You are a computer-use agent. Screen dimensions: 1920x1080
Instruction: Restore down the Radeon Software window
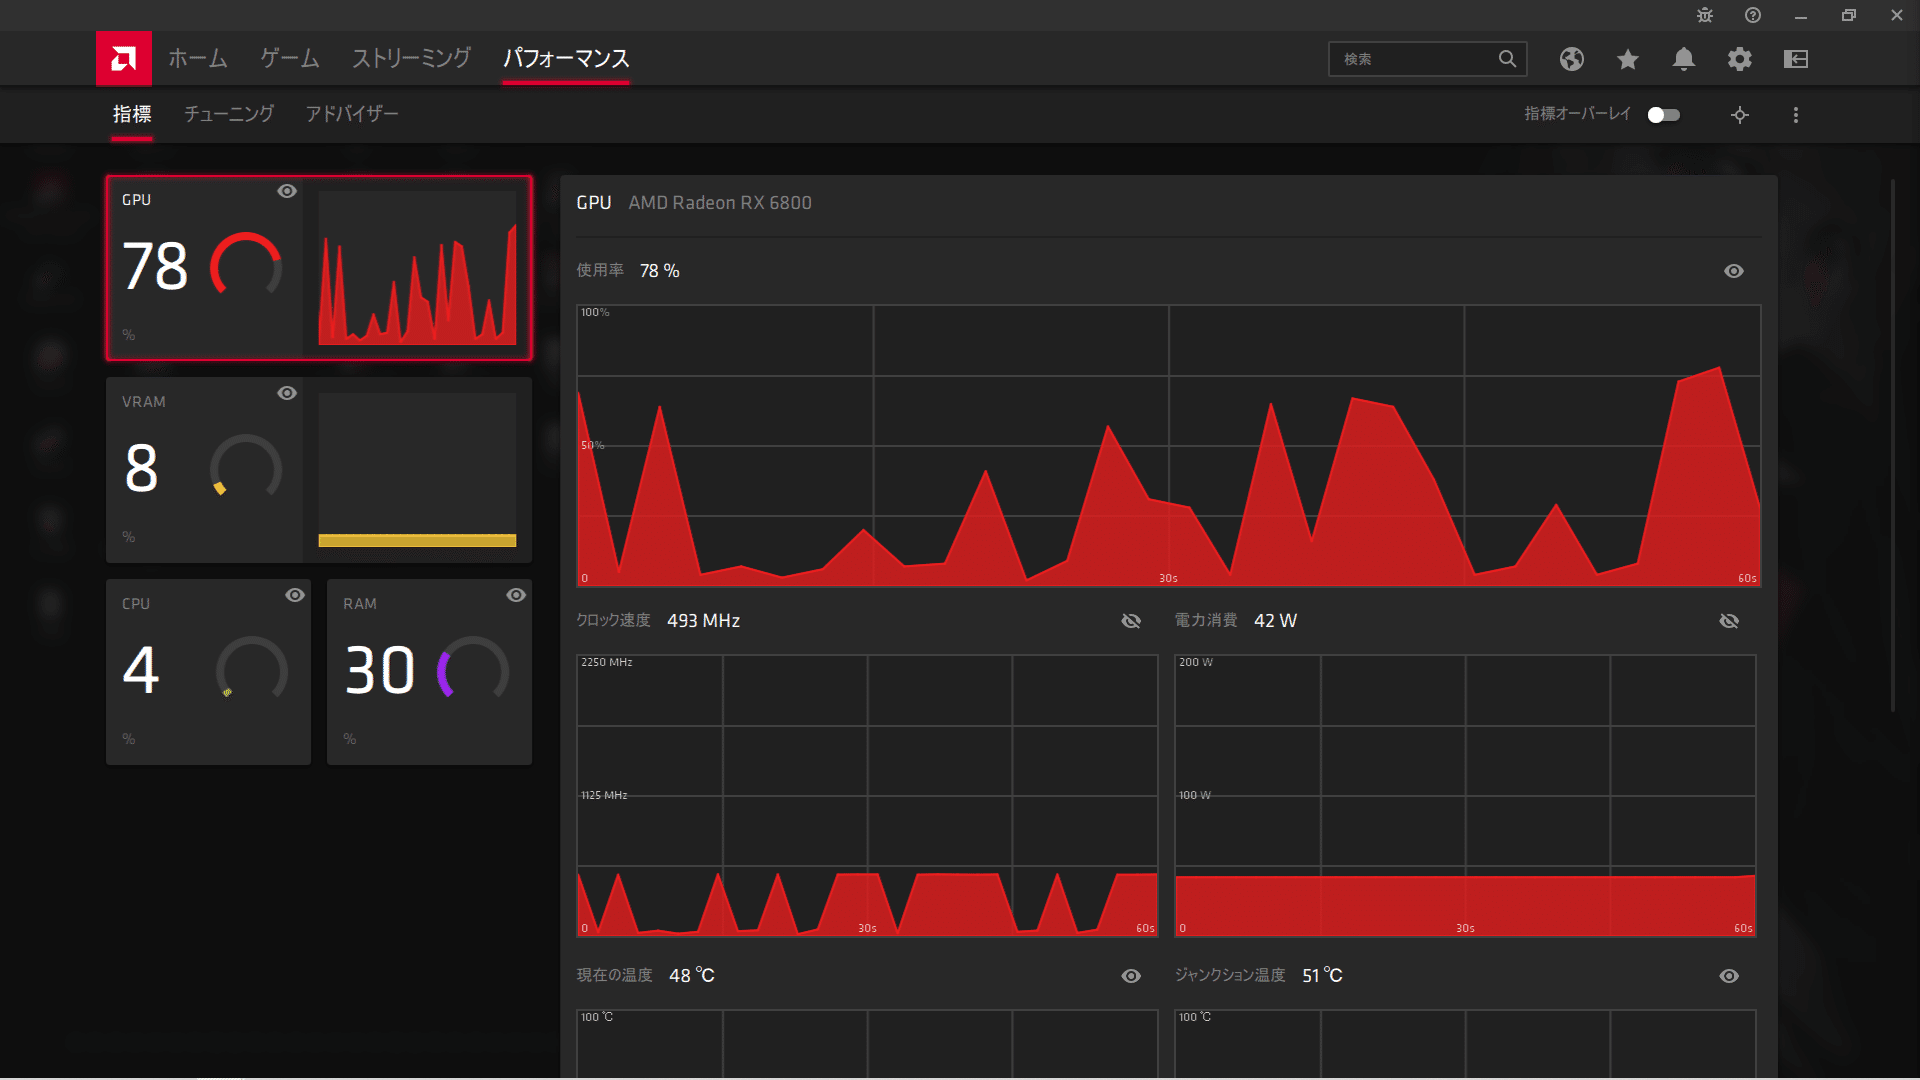(x=1848, y=15)
